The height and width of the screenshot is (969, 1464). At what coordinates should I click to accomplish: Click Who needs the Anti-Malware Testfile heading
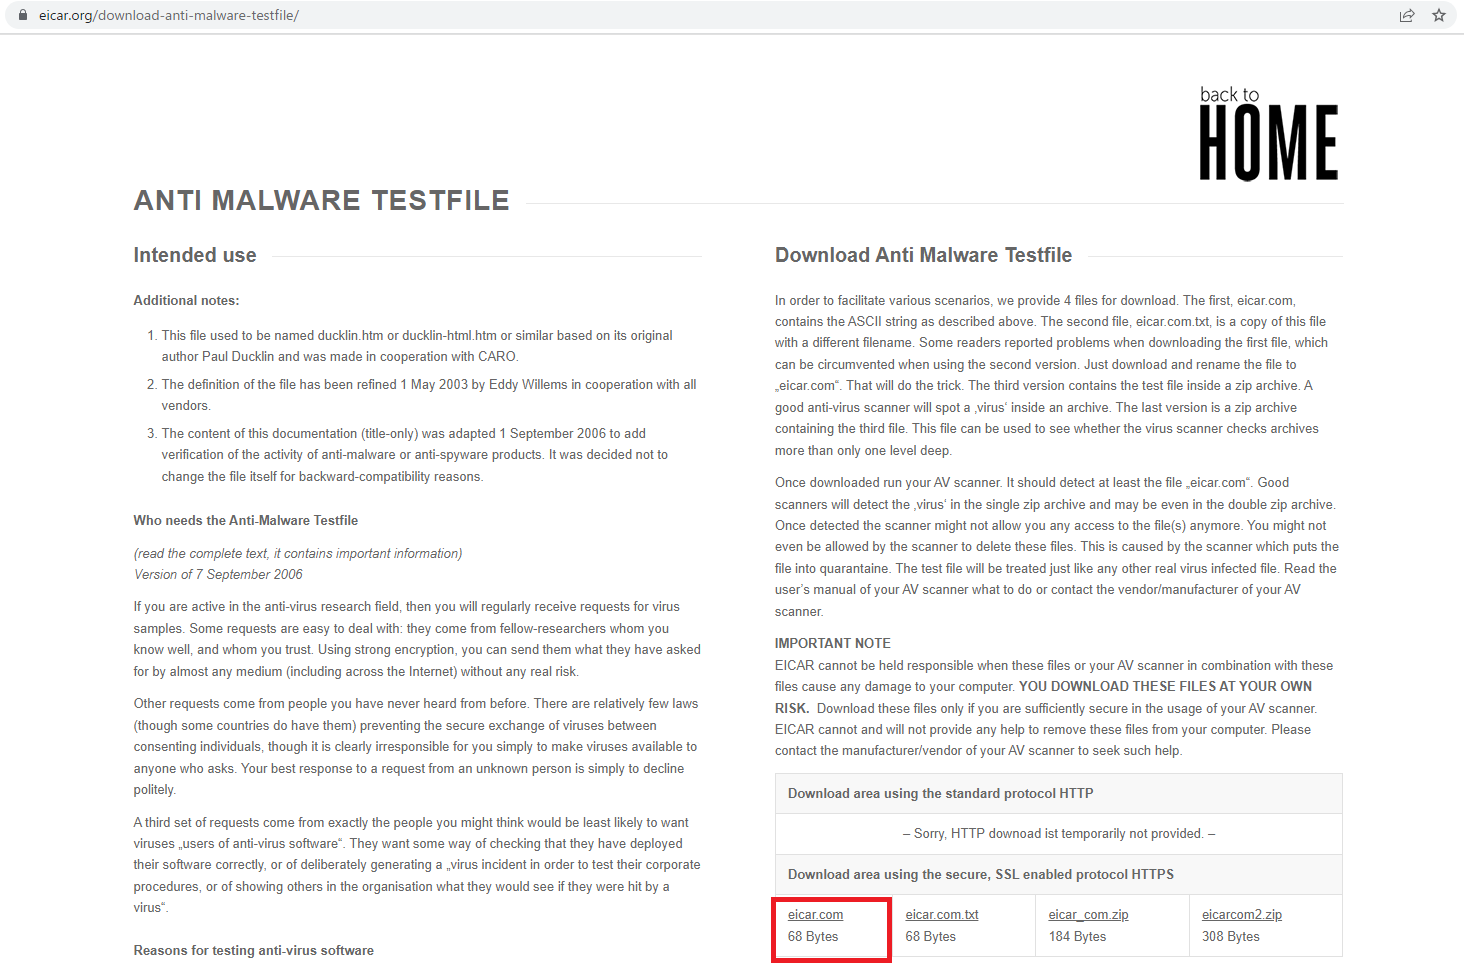point(246,520)
